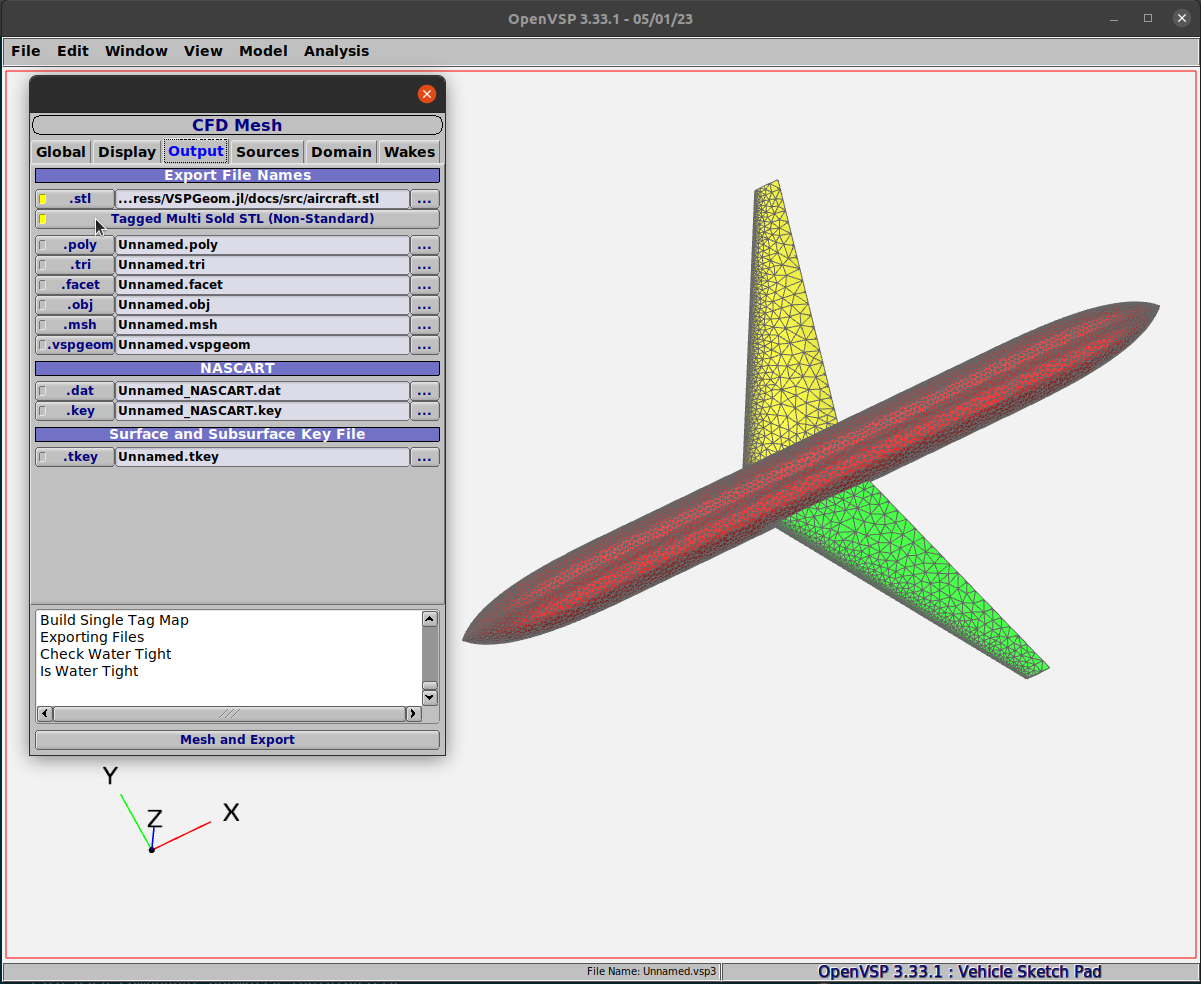Click the log console scroll down arrow
The image size is (1201, 984).
point(430,697)
